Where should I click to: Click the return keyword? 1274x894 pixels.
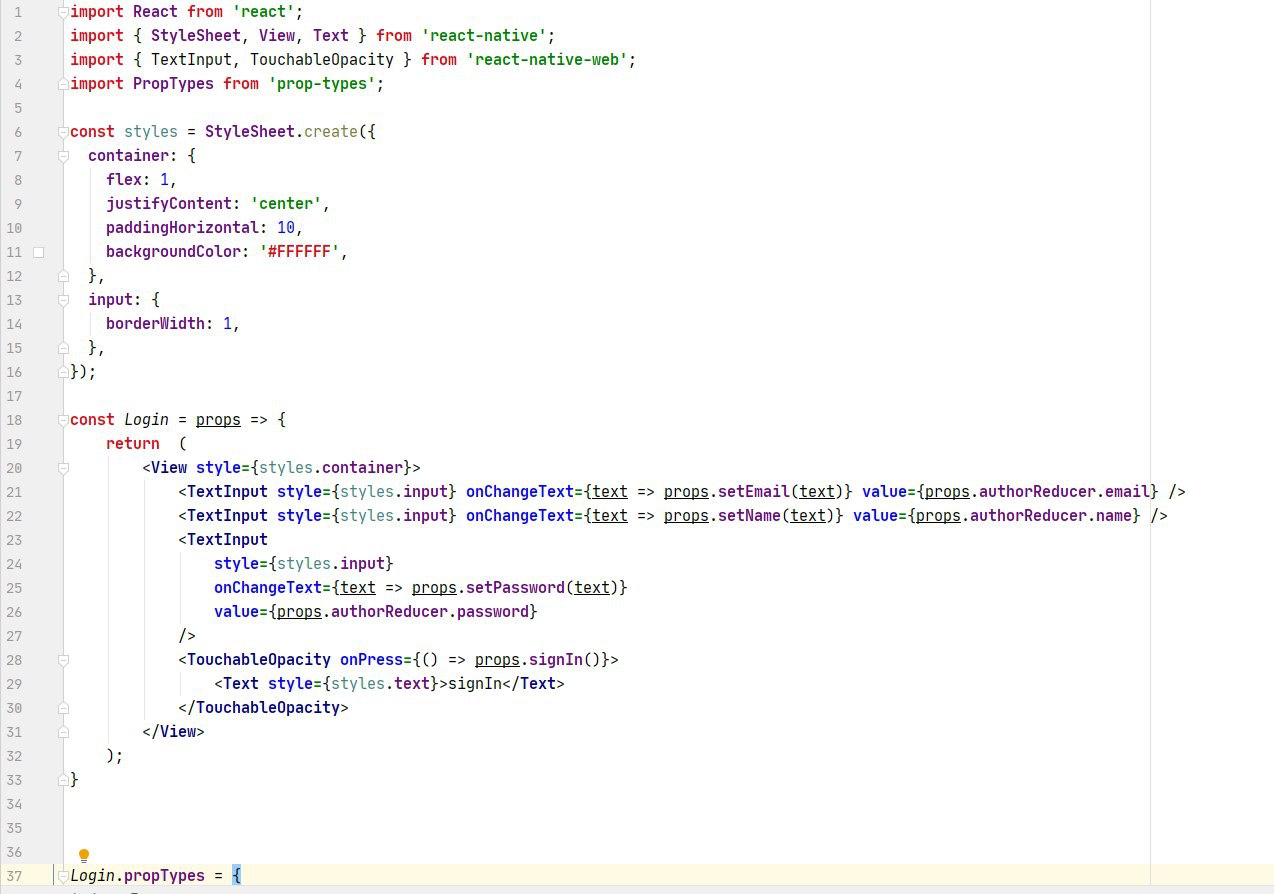click(133, 444)
